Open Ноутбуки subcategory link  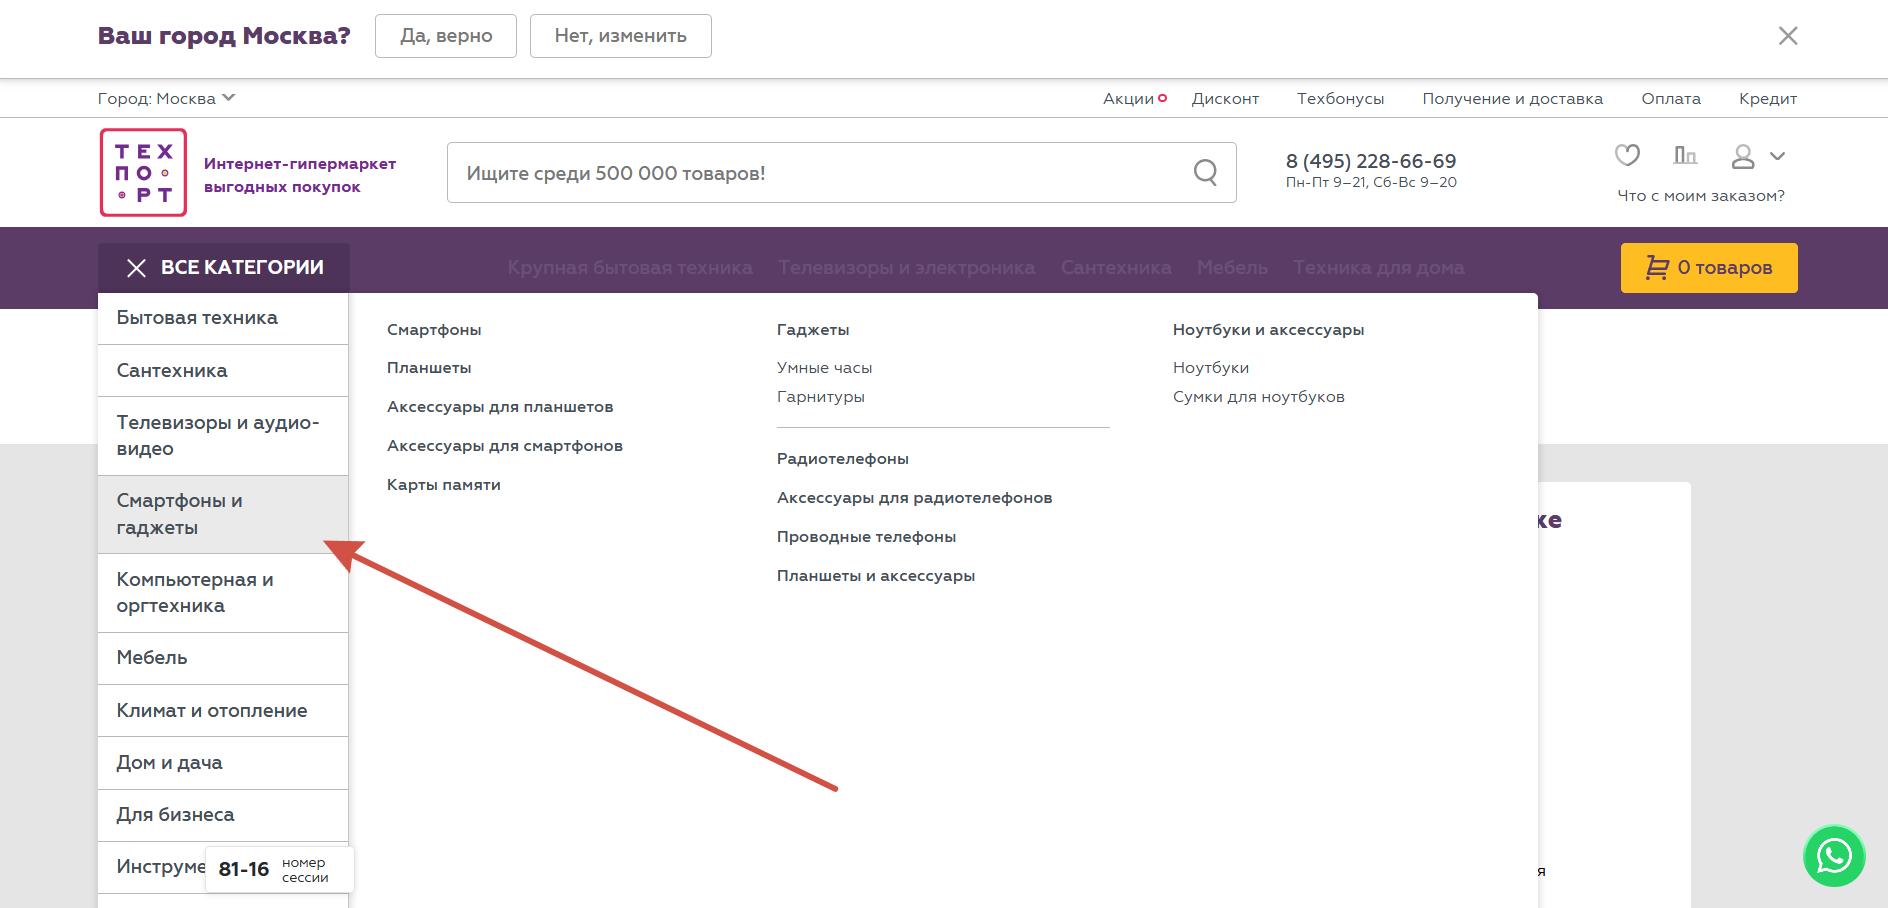pyautogui.click(x=1211, y=368)
